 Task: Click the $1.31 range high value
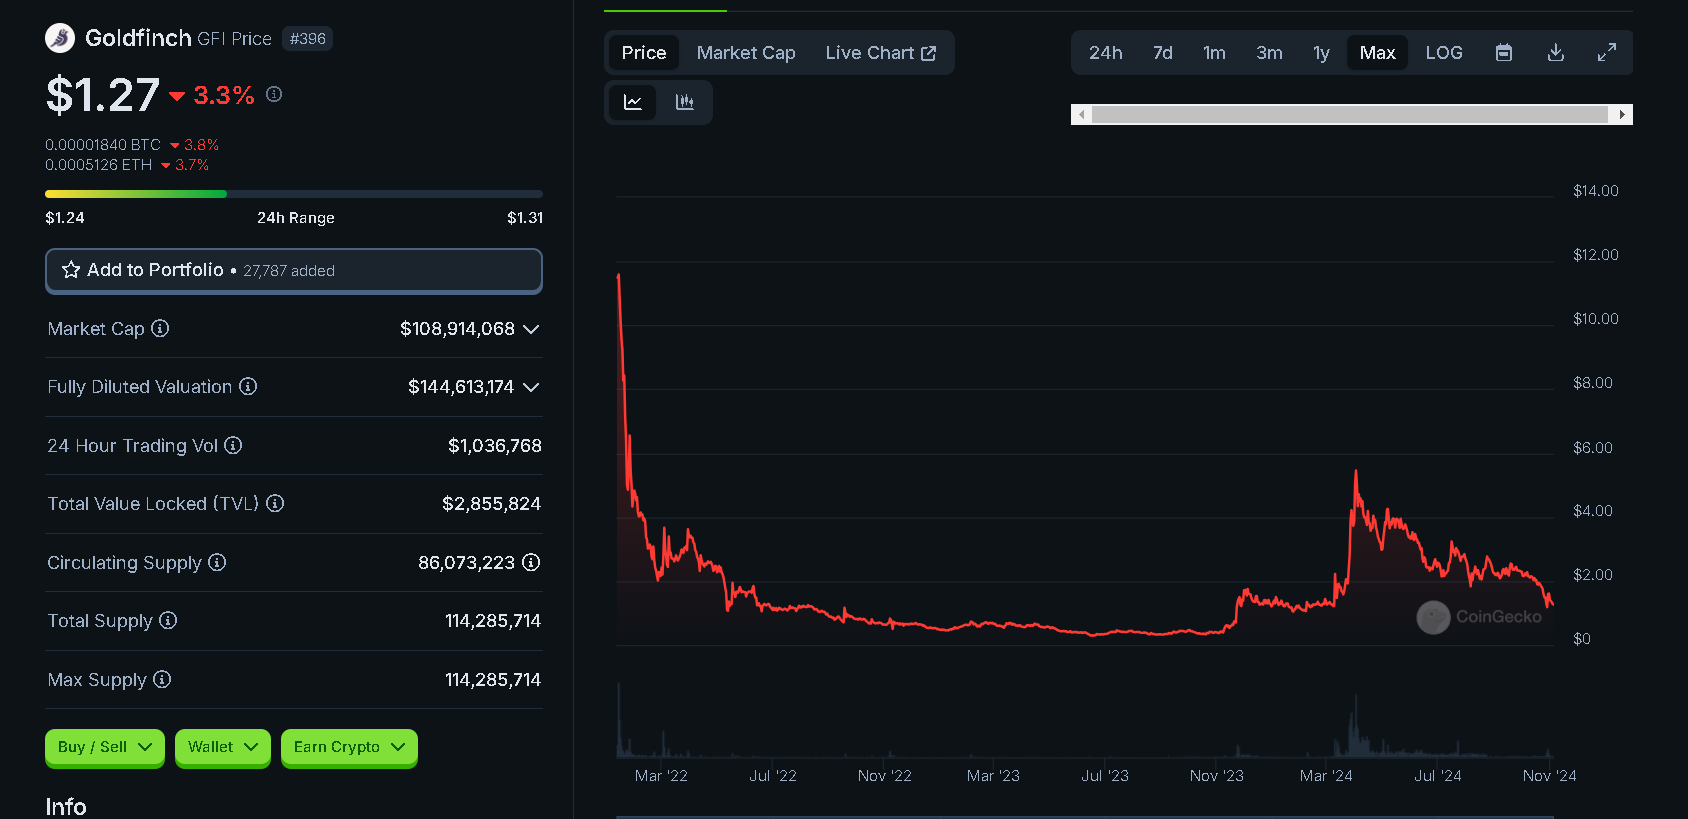[x=525, y=218]
